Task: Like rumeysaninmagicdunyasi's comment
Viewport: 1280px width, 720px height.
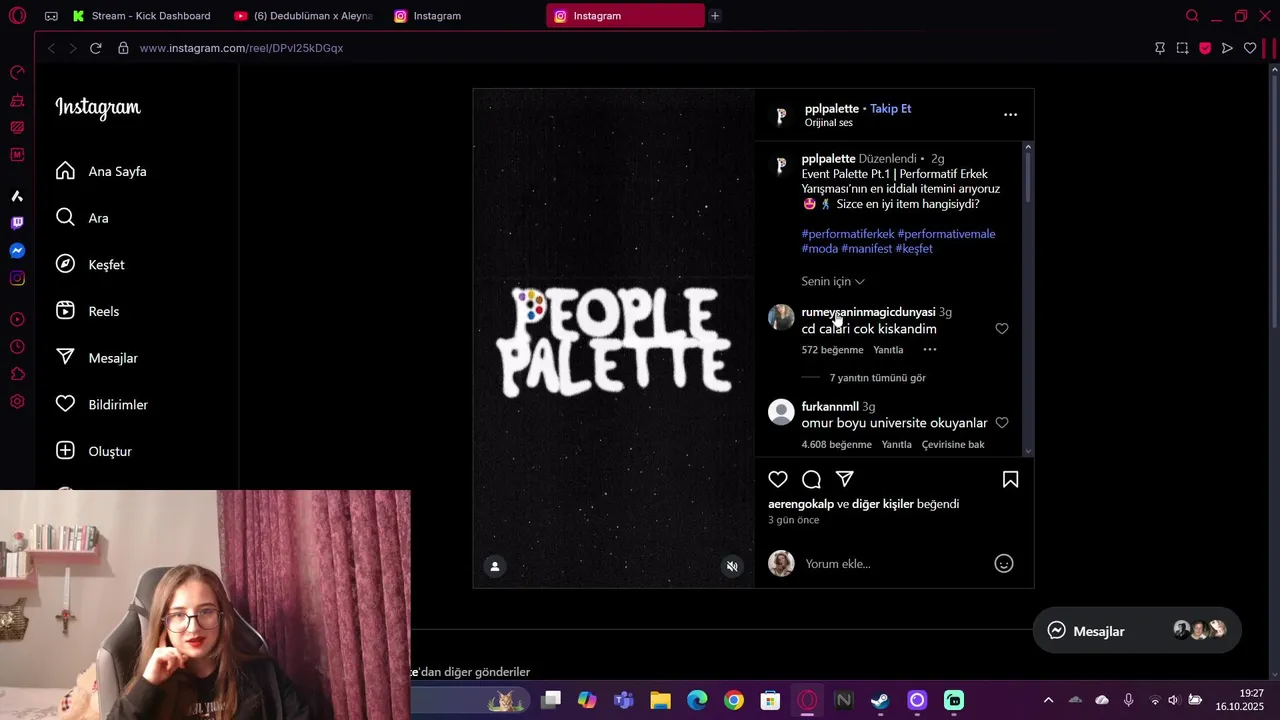Action: pos(1002,329)
